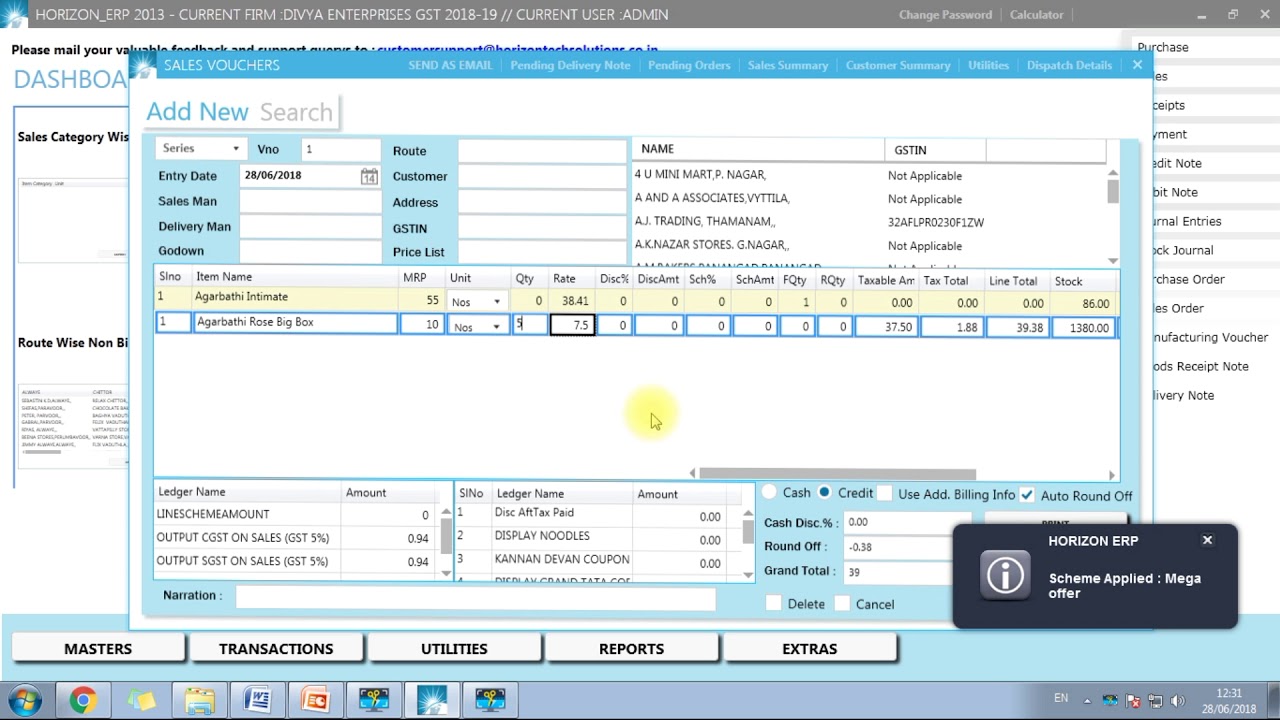Viewport: 1280px width, 720px height.
Task: Click the info icon in the notification
Action: click(1005, 575)
